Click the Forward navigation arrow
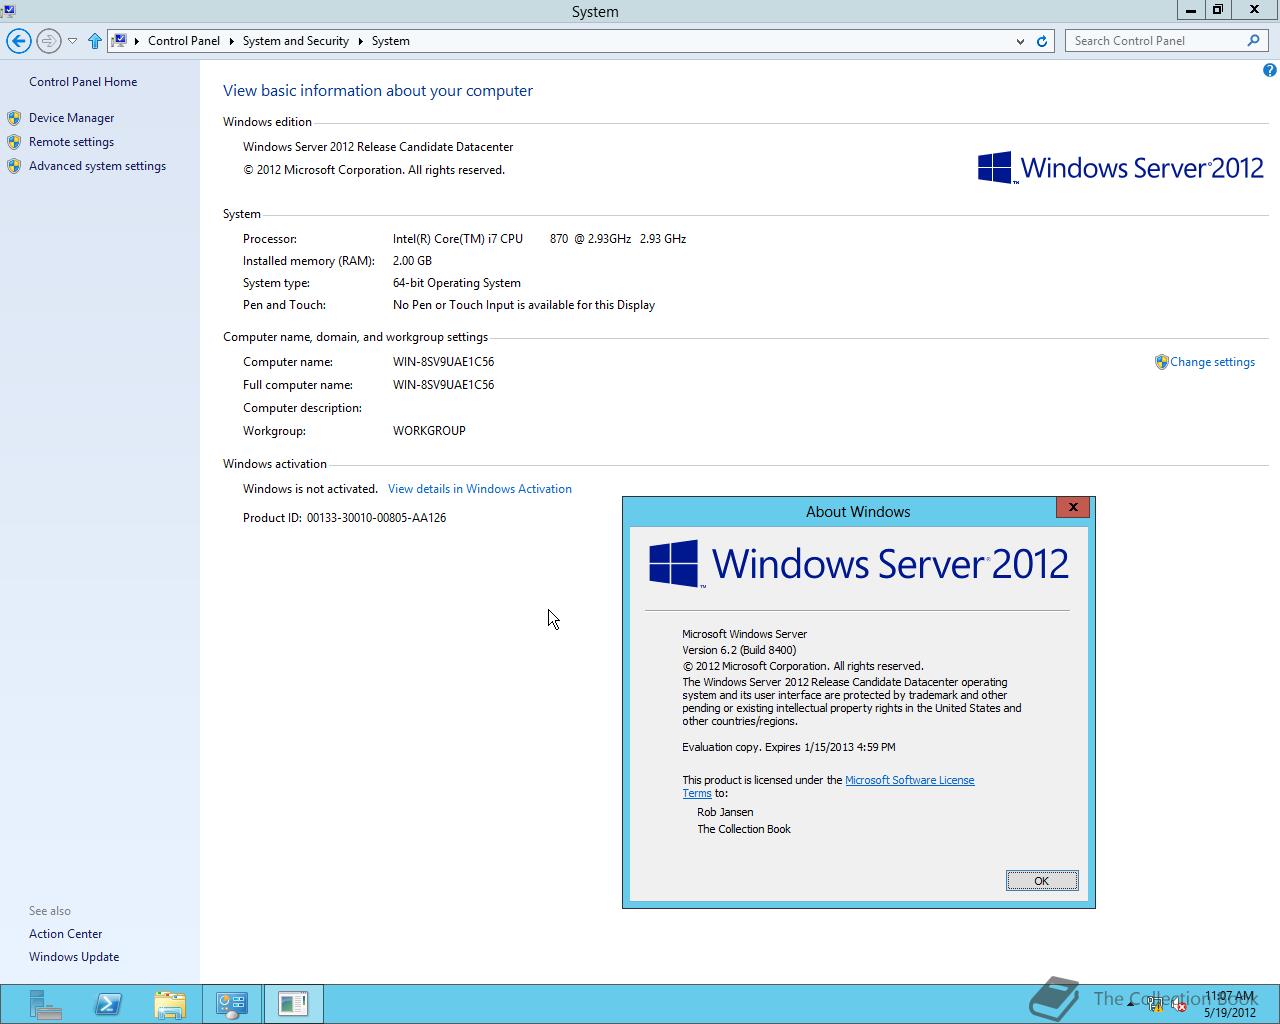The width and height of the screenshot is (1280, 1024). (48, 41)
